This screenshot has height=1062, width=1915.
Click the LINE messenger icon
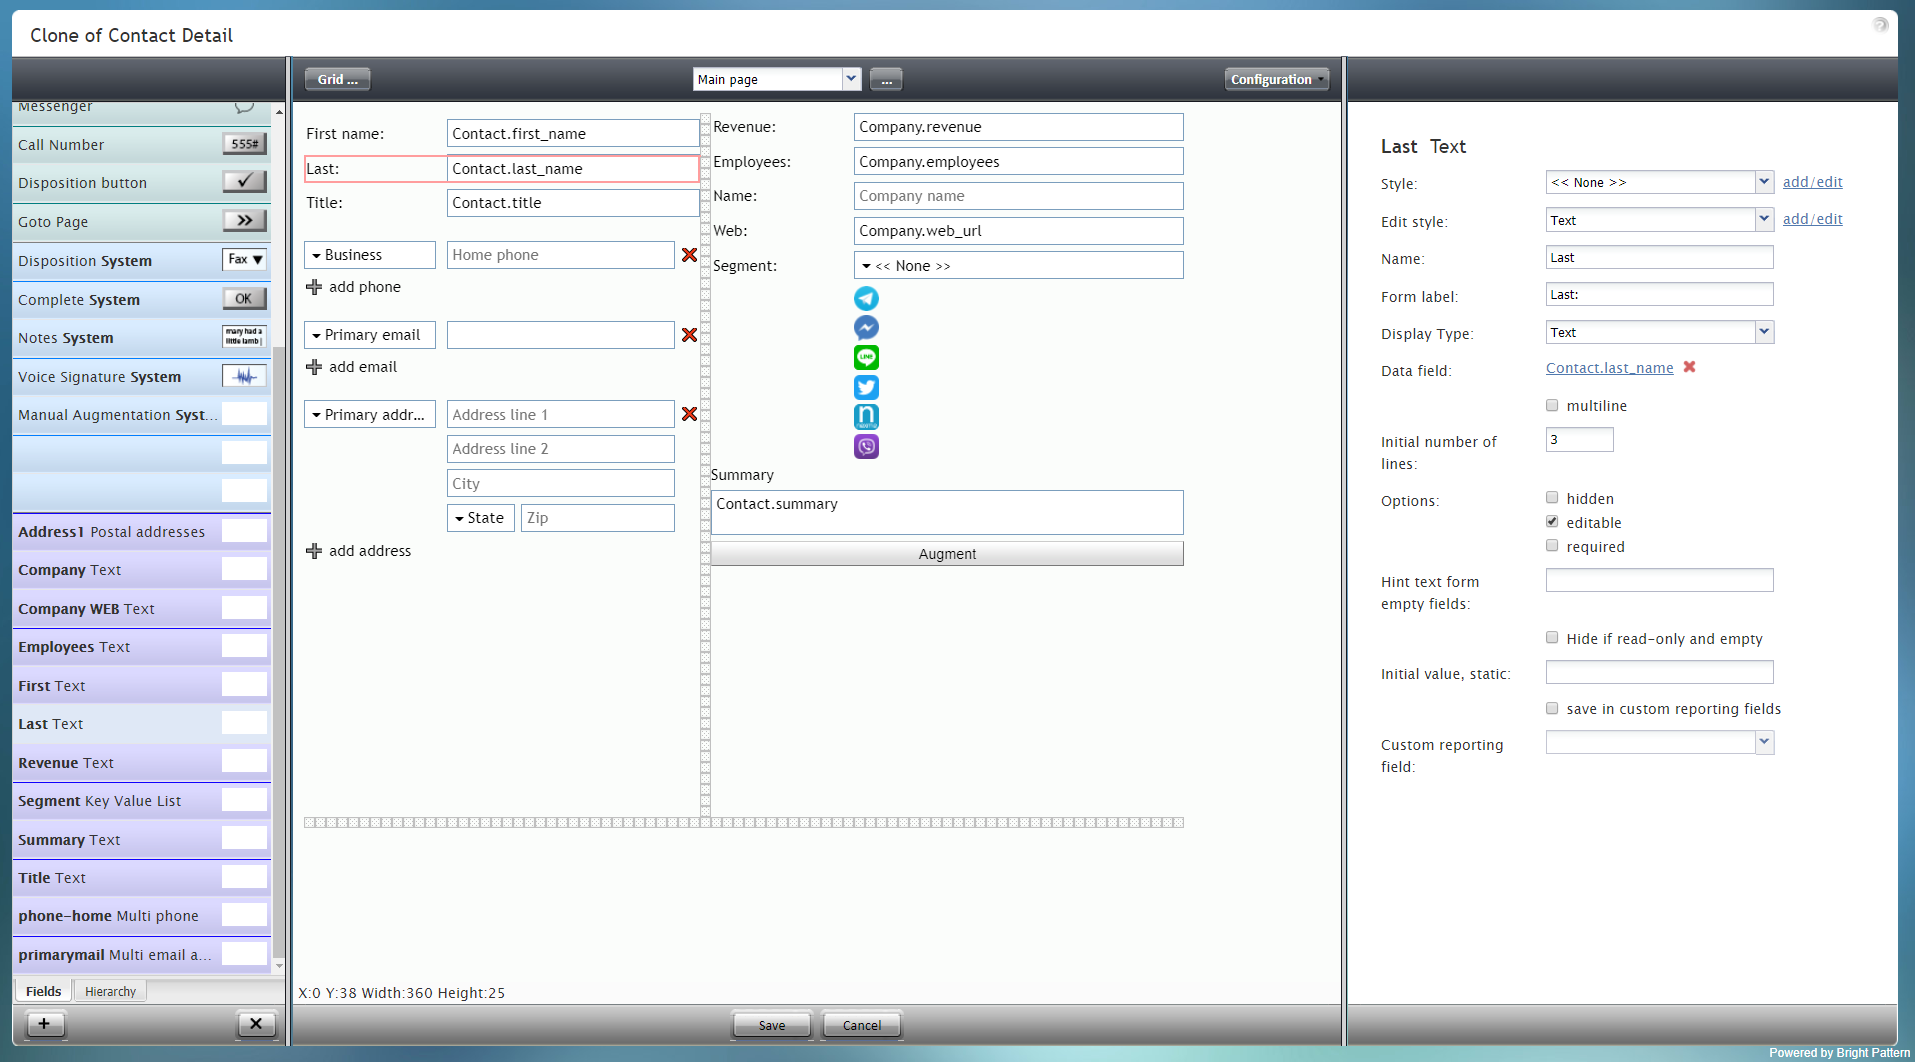pos(866,357)
